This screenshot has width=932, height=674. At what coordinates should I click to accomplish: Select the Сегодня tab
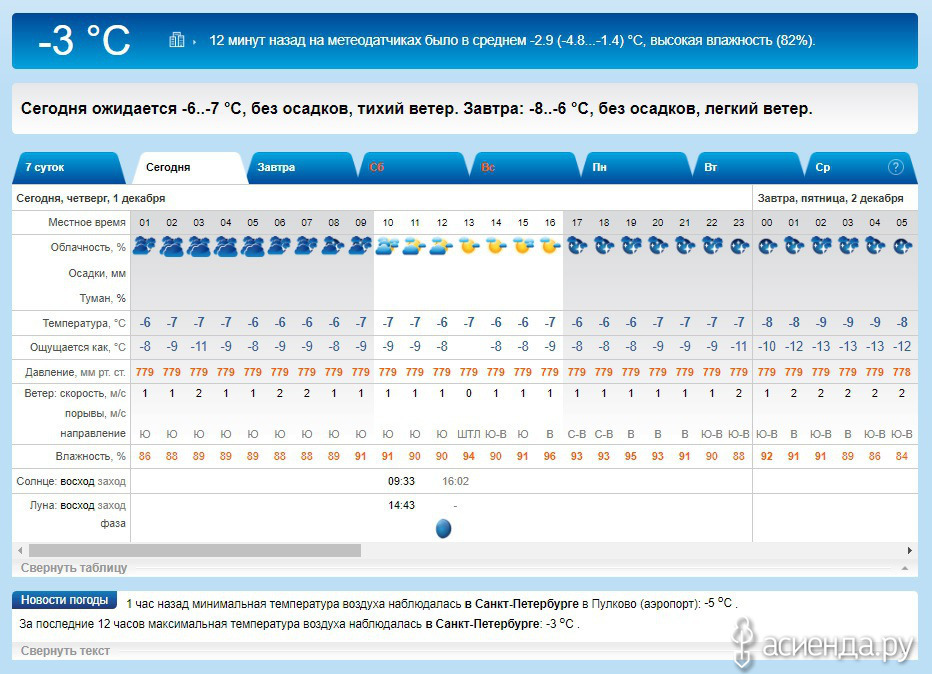coord(190,168)
